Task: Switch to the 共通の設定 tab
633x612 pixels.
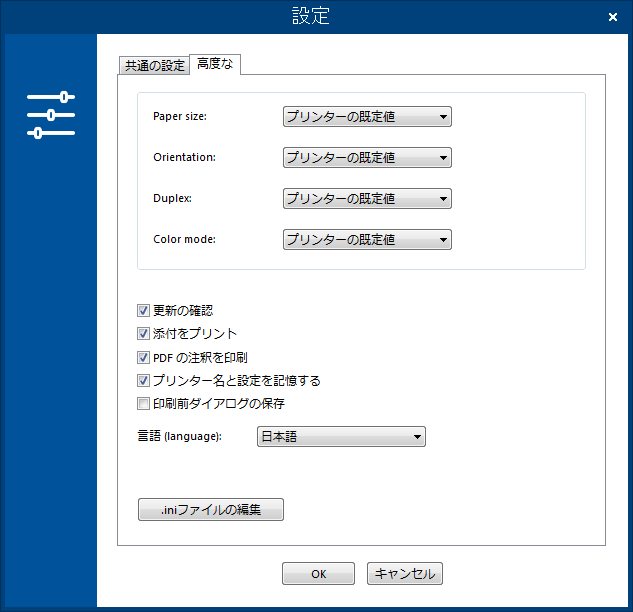Action: click(x=154, y=65)
